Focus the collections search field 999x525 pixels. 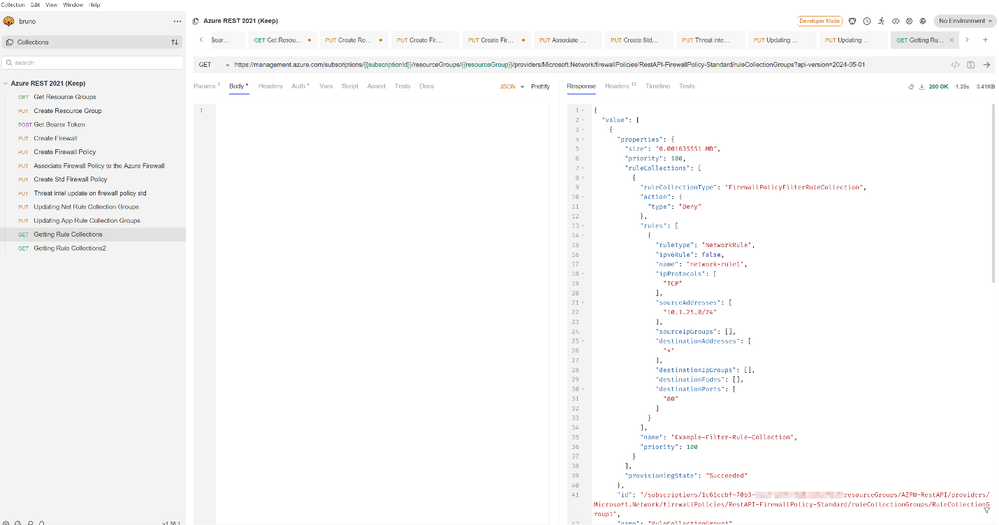click(93, 62)
